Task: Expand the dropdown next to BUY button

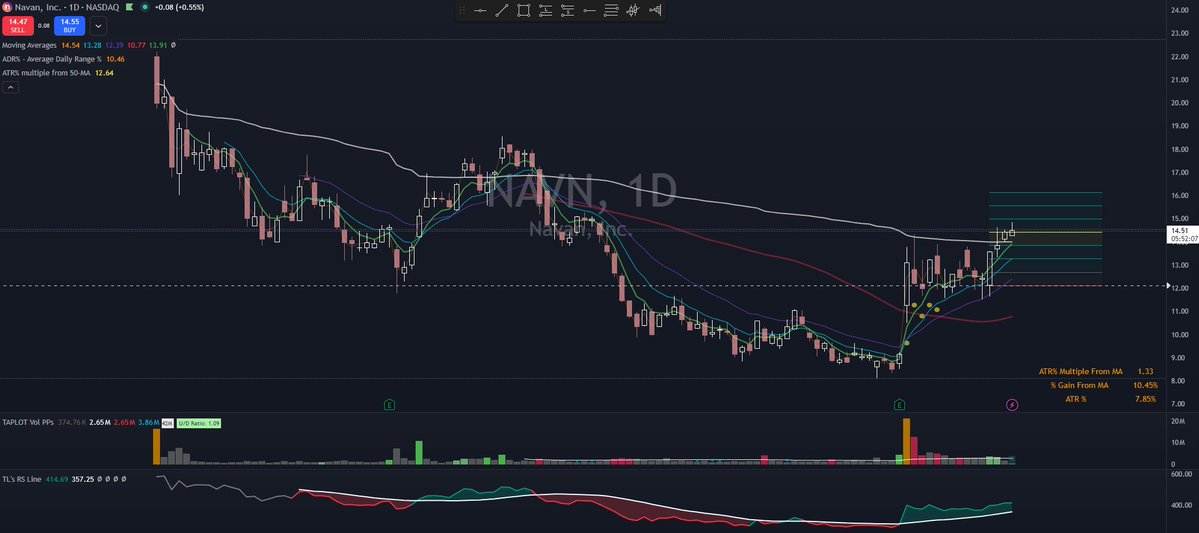Action: point(99,26)
